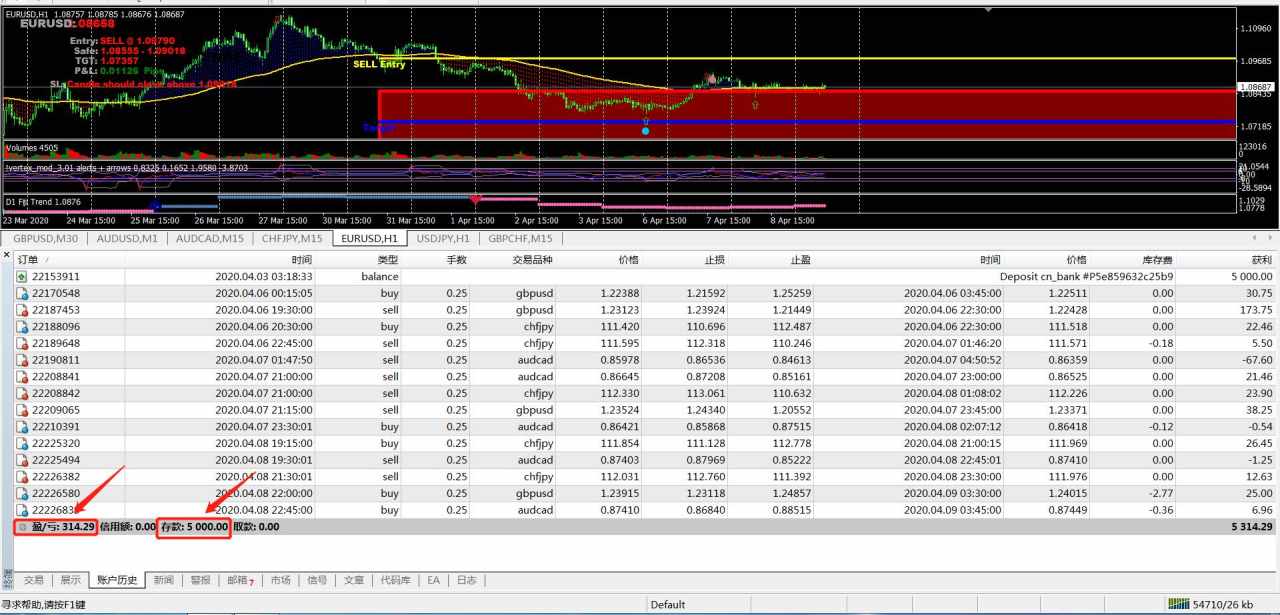The height and width of the screenshot is (615, 1280).
Task: Switch to the USDJPY,H1 chart tab
Action: (443, 238)
